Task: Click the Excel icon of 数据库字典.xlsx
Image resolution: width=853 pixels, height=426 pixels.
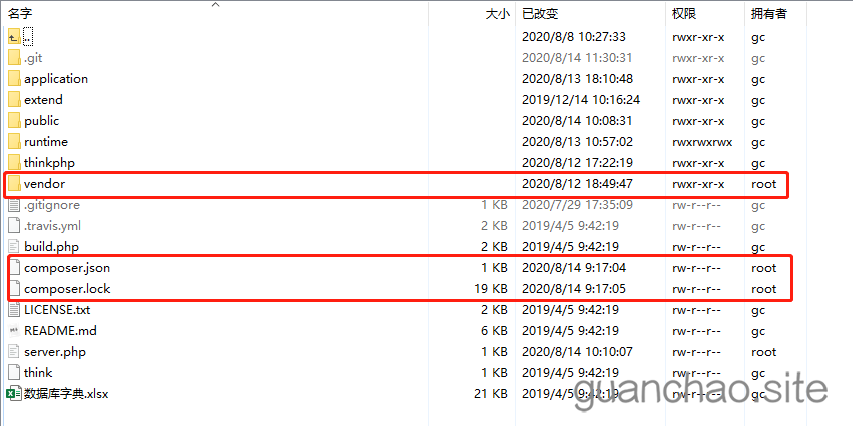Action: (x=14, y=394)
